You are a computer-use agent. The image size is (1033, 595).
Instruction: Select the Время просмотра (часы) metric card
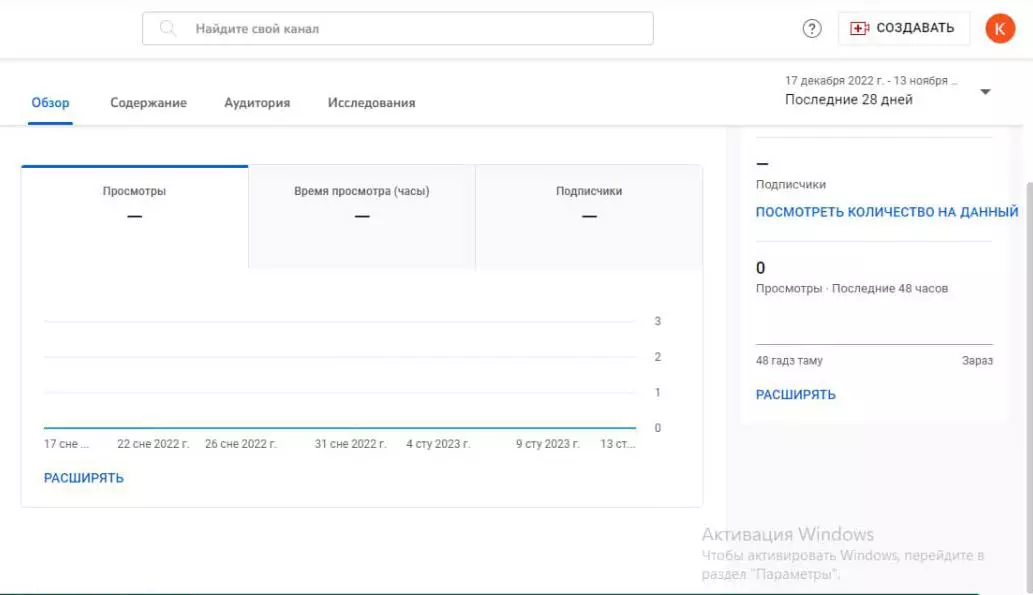point(362,217)
